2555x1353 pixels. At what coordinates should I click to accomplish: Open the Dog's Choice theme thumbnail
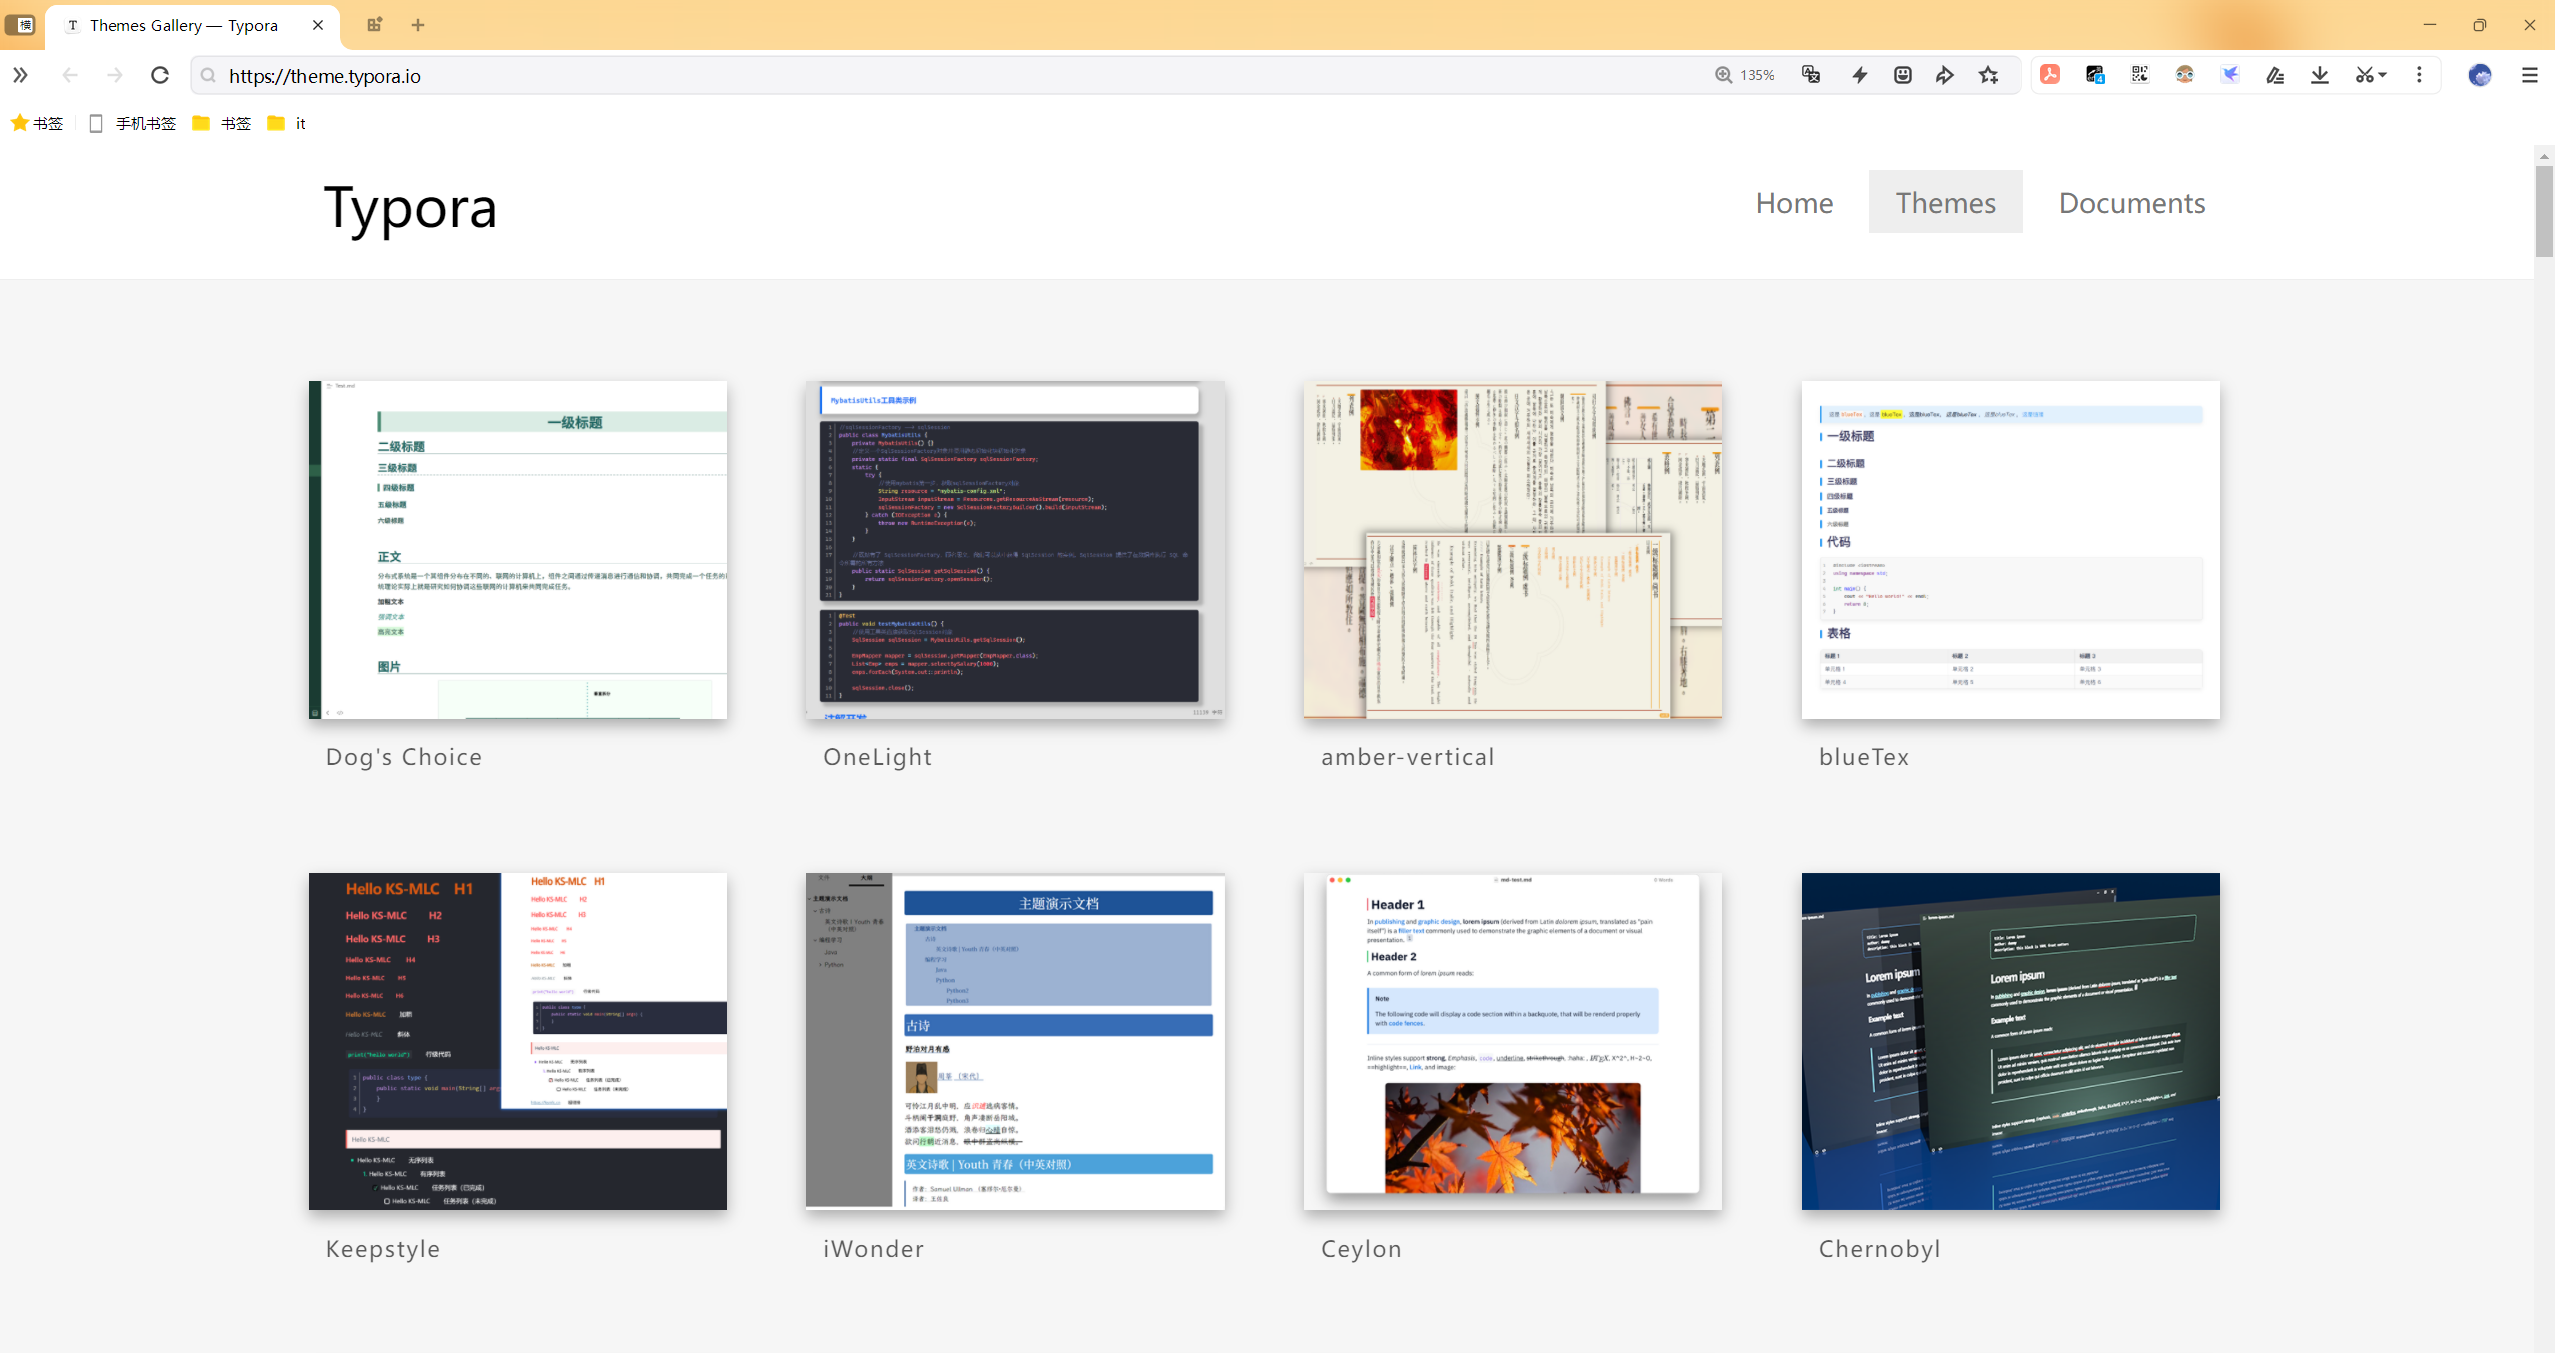click(518, 549)
